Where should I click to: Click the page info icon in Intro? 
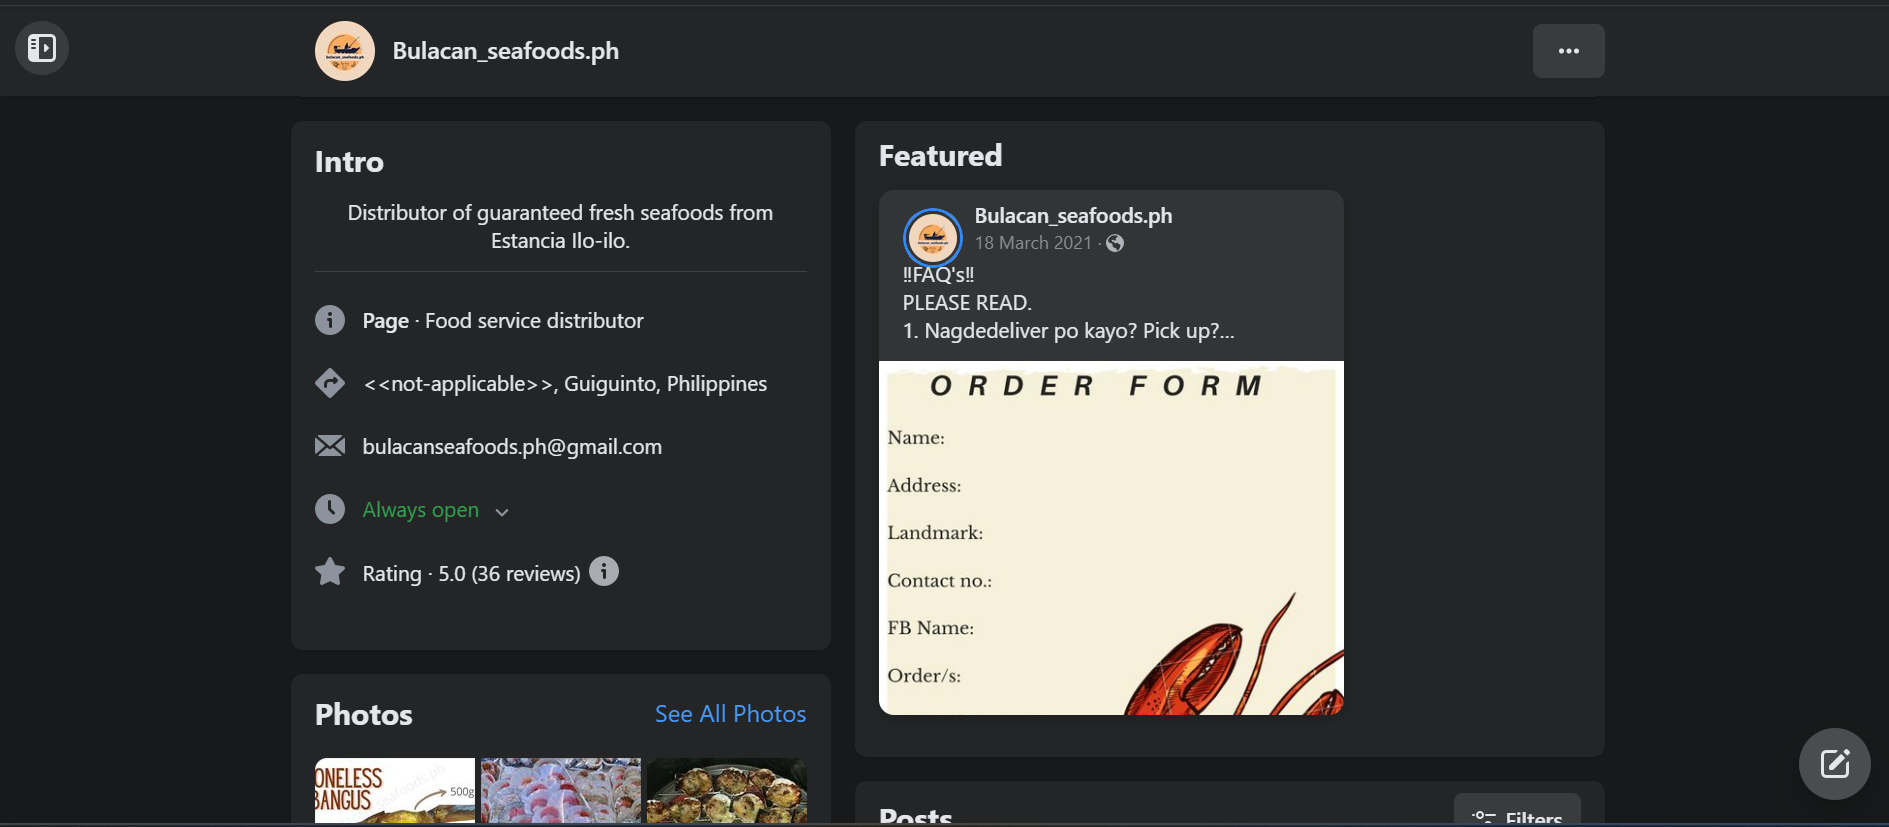click(x=330, y=320)
